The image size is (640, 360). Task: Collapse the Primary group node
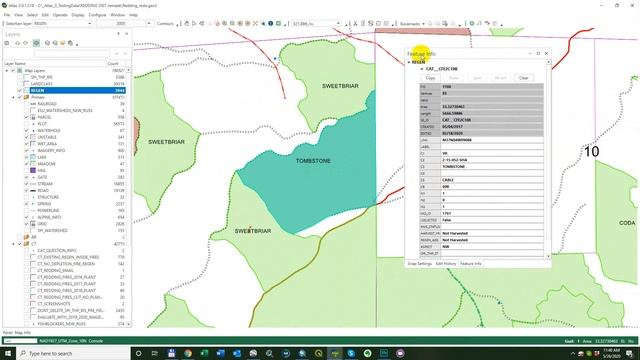(13, 97)
